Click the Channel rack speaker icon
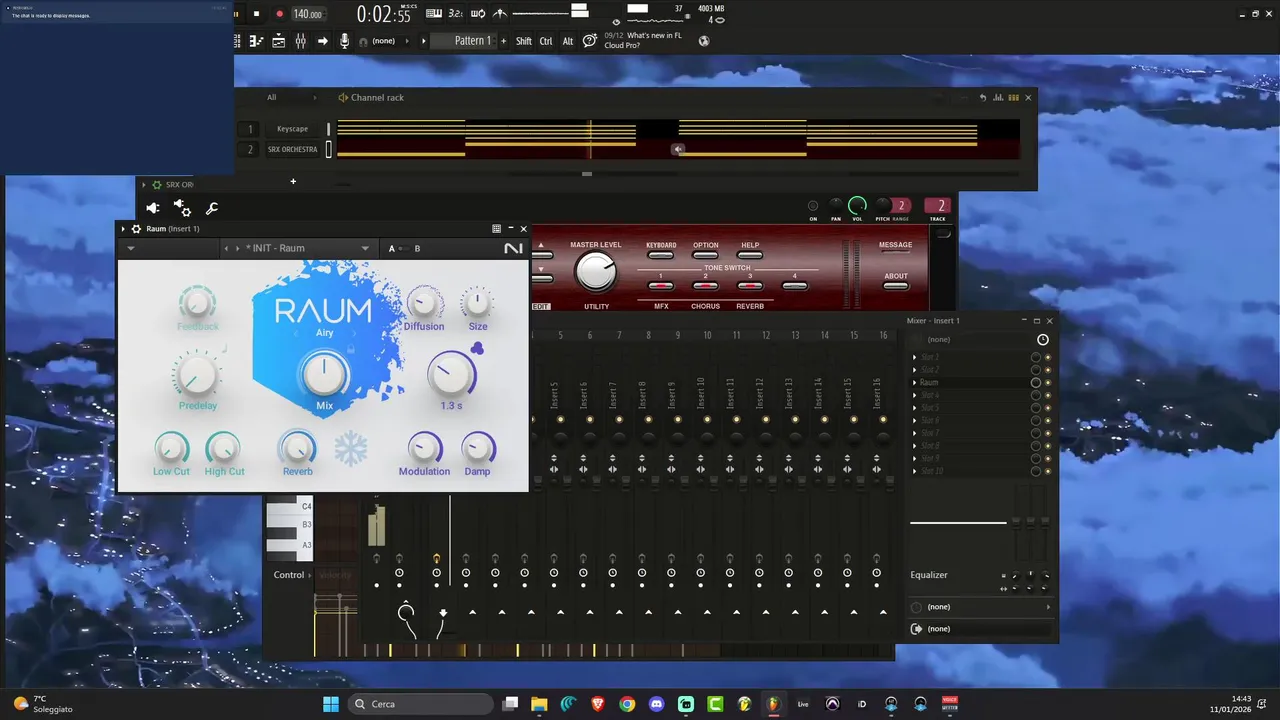Screen dimensions: 1280x720 click(343, 97)
